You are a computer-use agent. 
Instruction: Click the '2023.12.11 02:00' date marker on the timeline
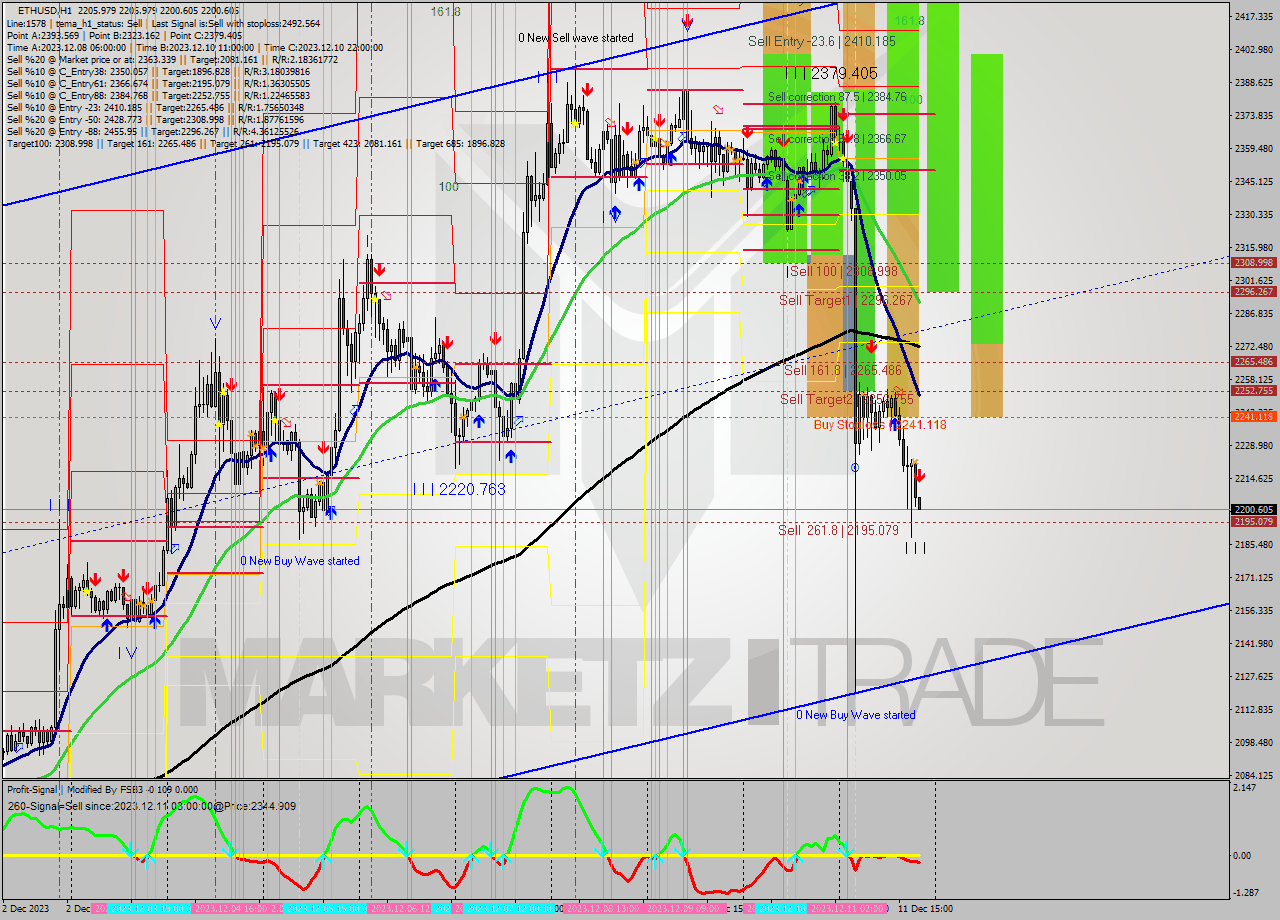click(x=846, y=908)
